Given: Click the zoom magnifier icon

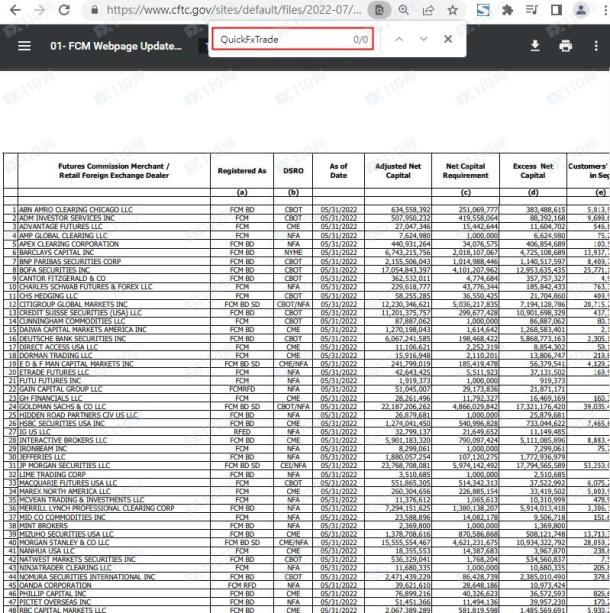Looking at the screenshot, I should tap(404, 10).
